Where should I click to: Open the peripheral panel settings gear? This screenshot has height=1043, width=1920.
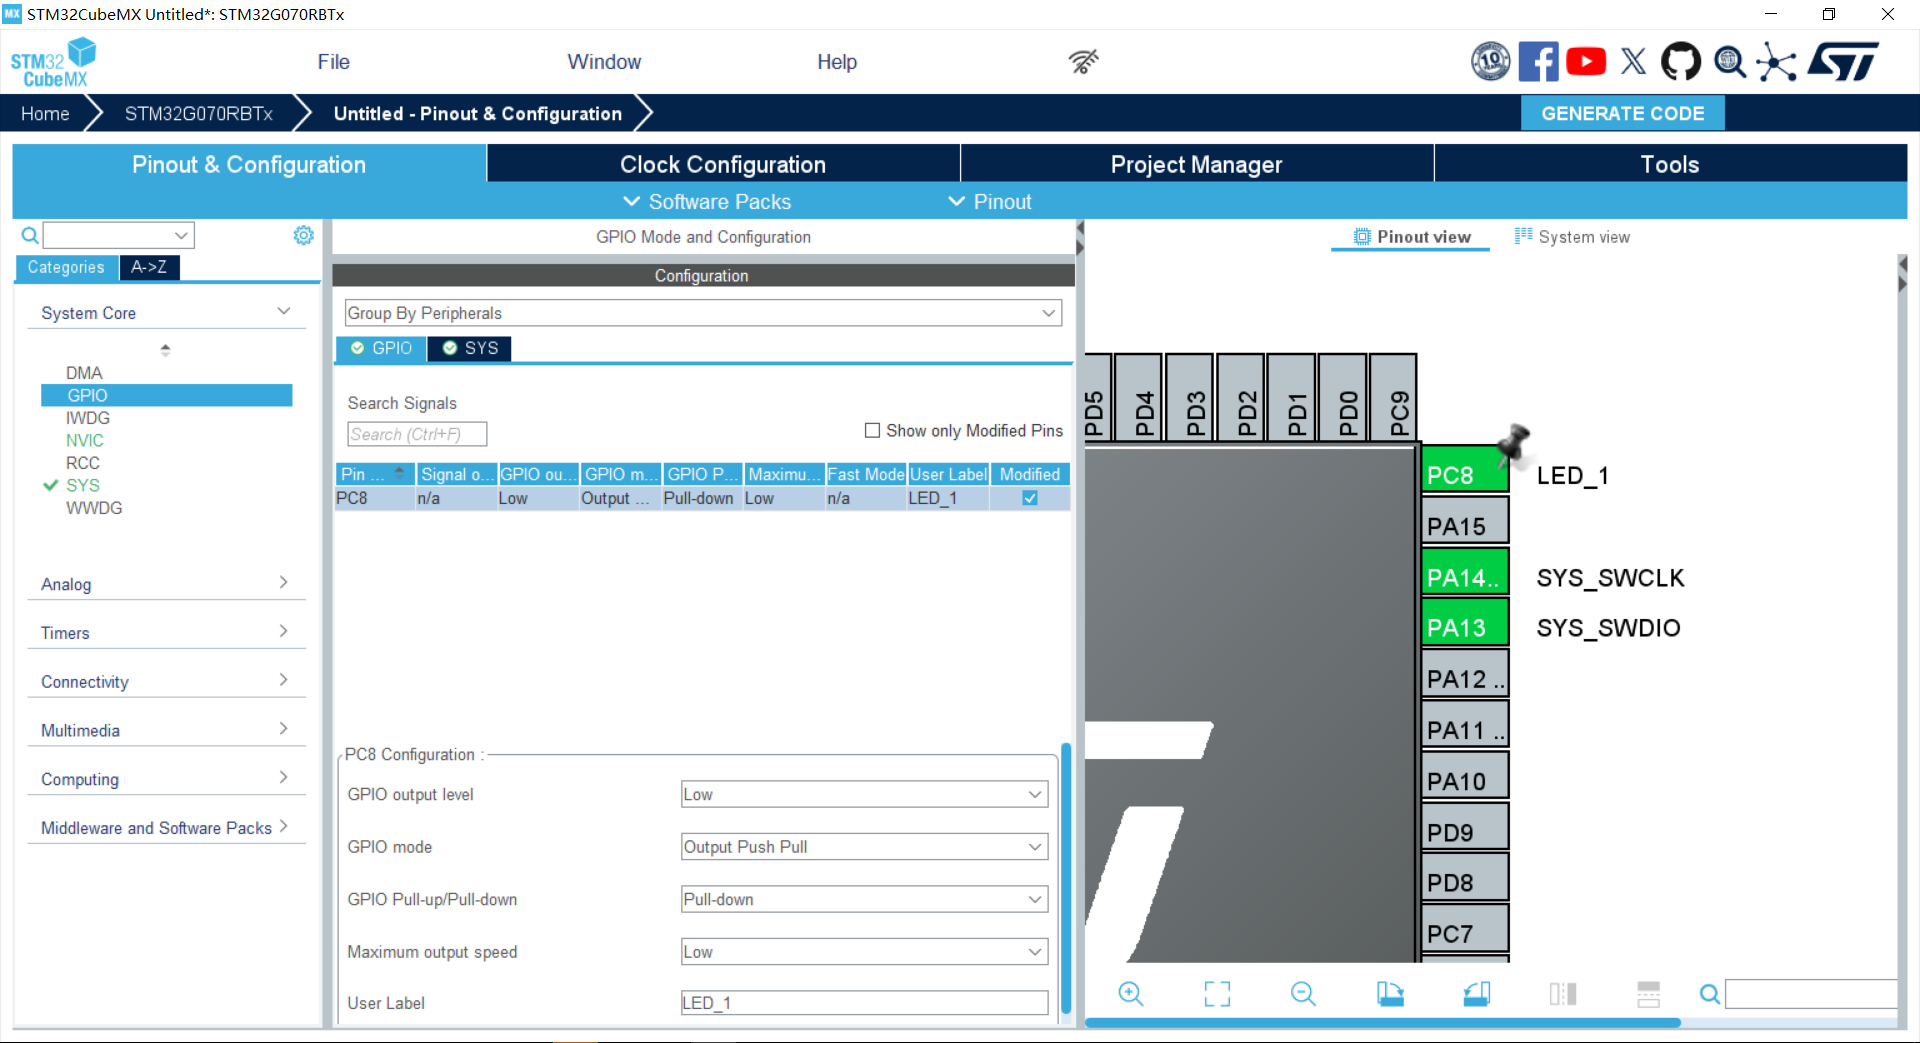pos(303,235)
